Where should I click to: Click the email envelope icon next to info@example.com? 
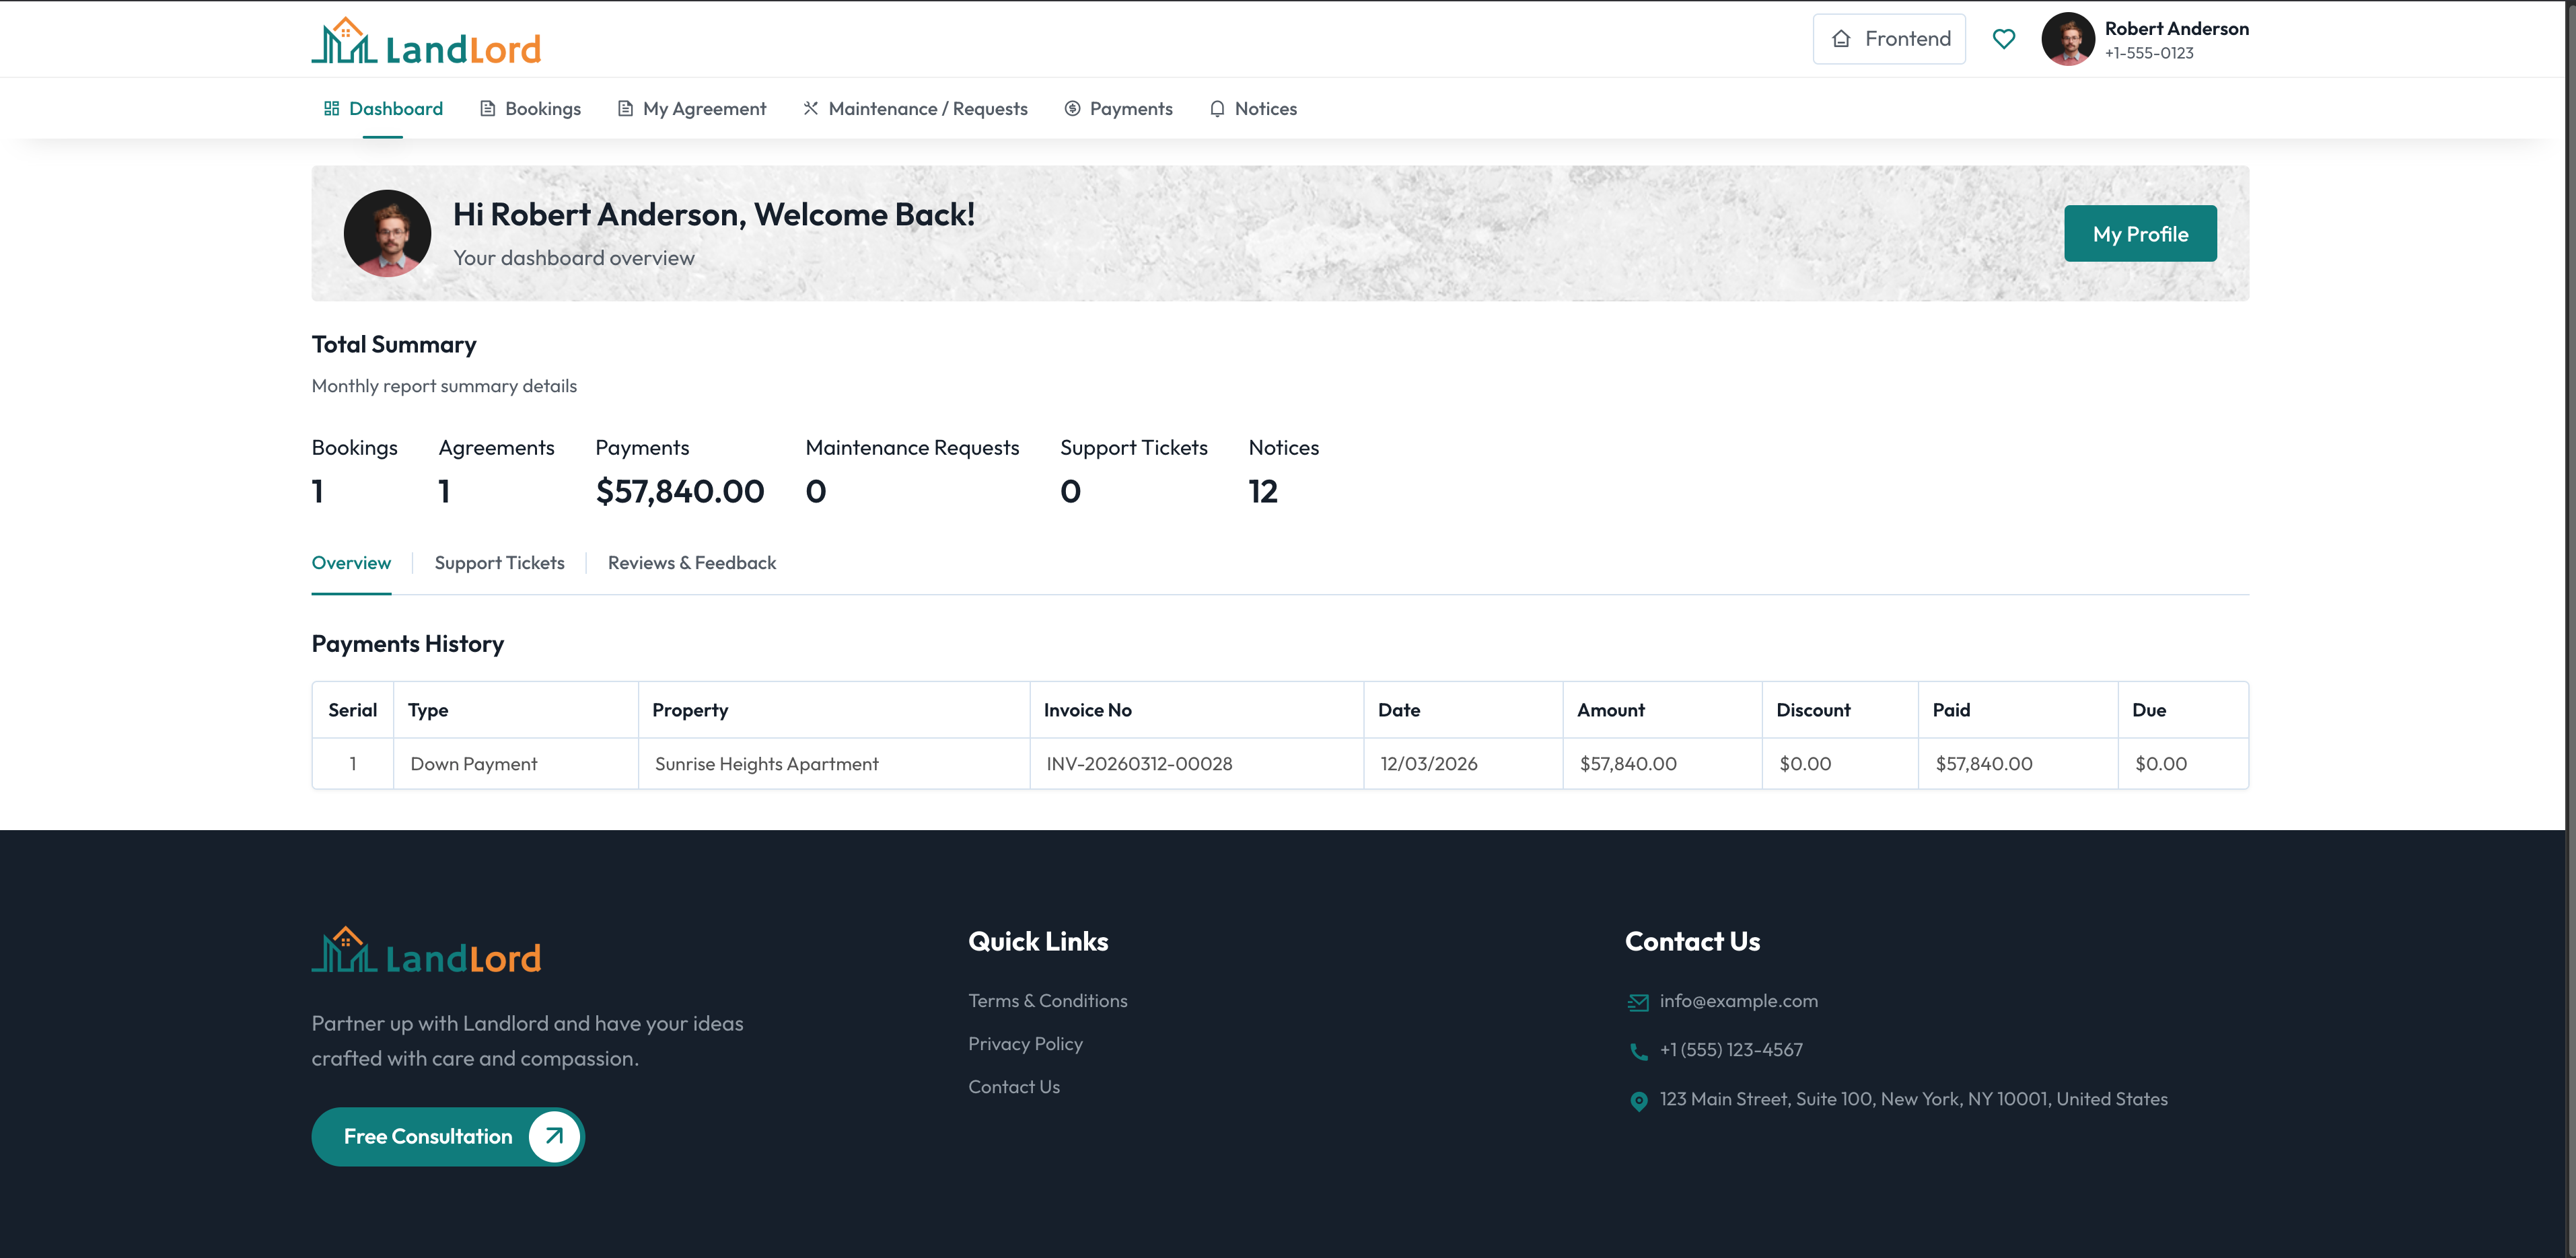tap(1637, 1001)
